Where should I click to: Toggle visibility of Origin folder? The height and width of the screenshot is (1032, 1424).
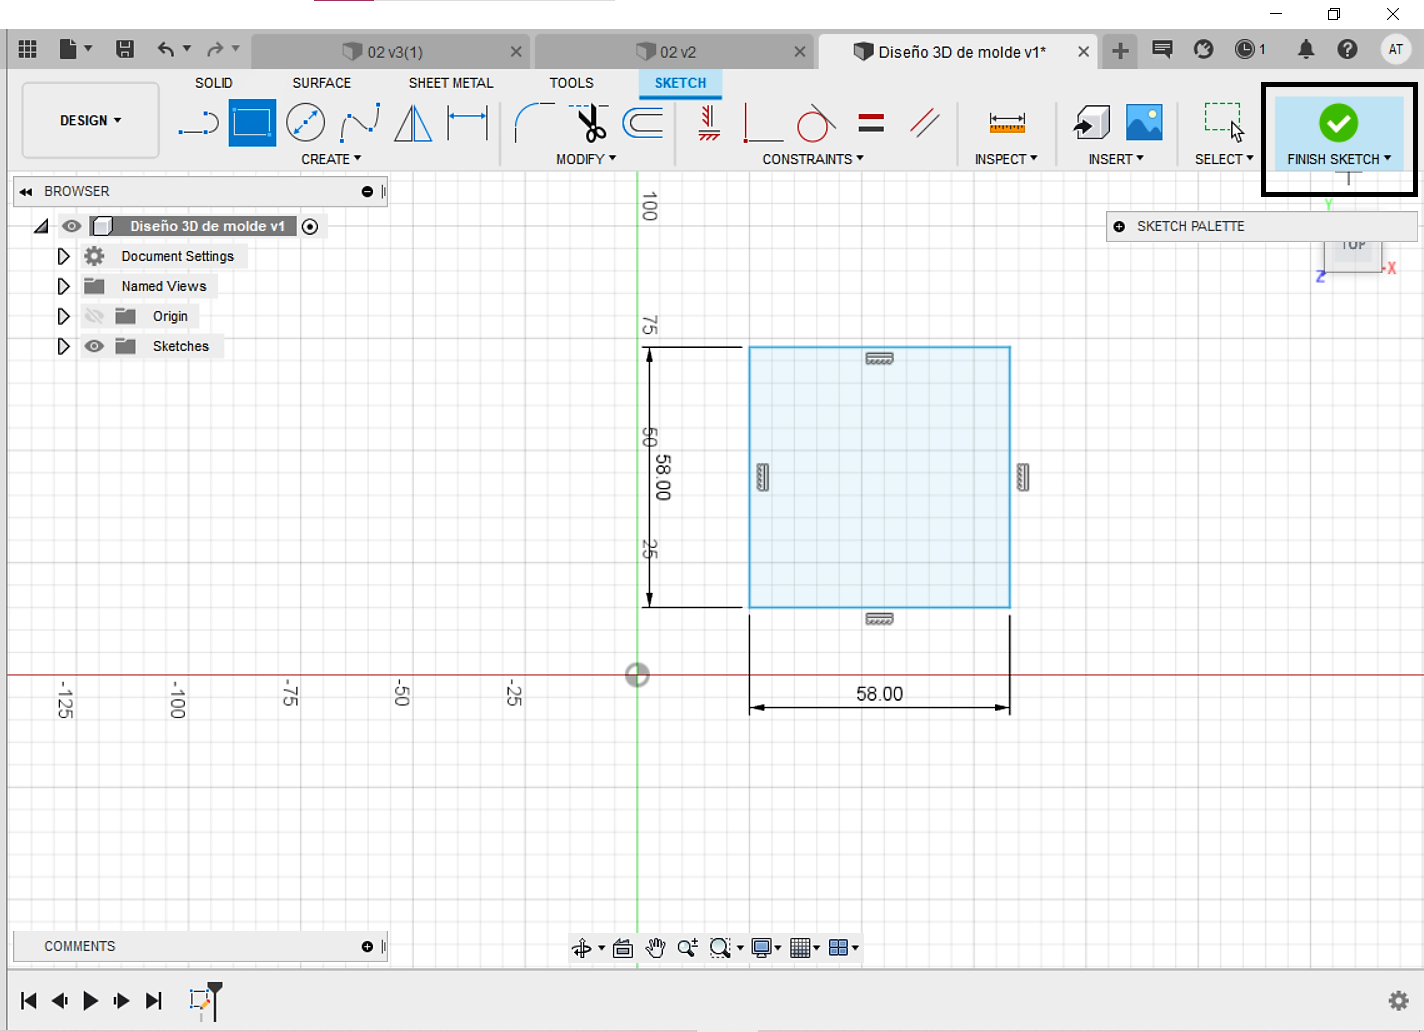94,316
